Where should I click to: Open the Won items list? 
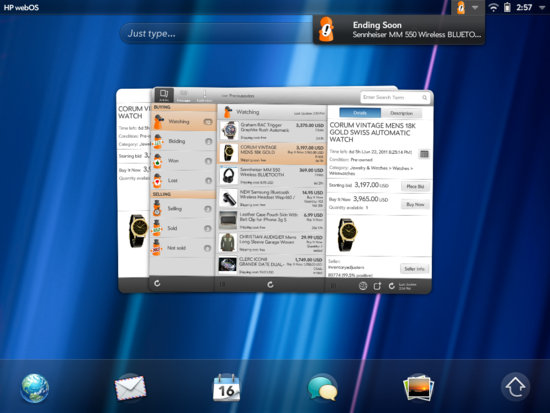pos(183,161)
